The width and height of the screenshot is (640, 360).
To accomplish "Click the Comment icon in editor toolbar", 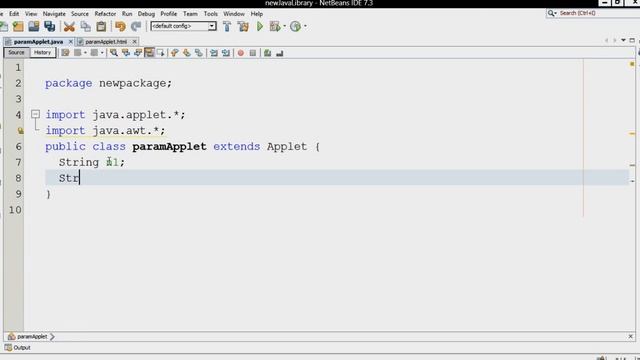I will (x=267, y=53).
